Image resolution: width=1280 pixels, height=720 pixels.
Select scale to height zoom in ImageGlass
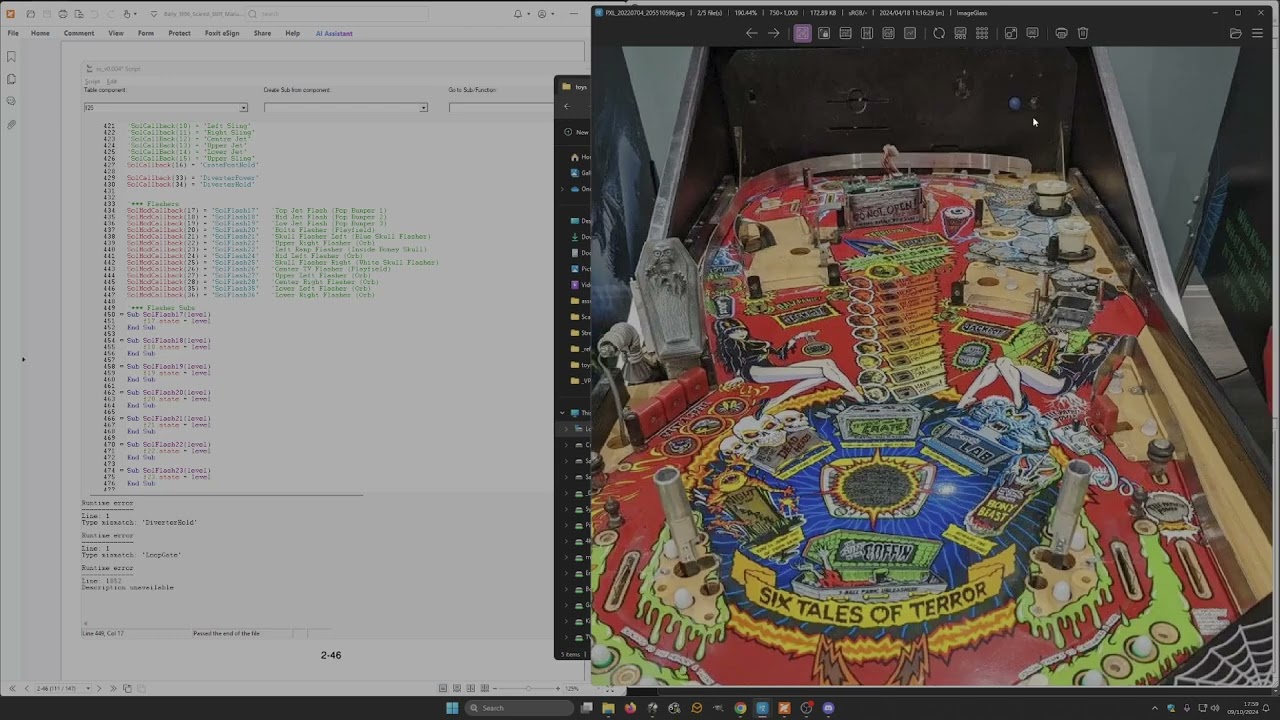(x=867, y=33)
